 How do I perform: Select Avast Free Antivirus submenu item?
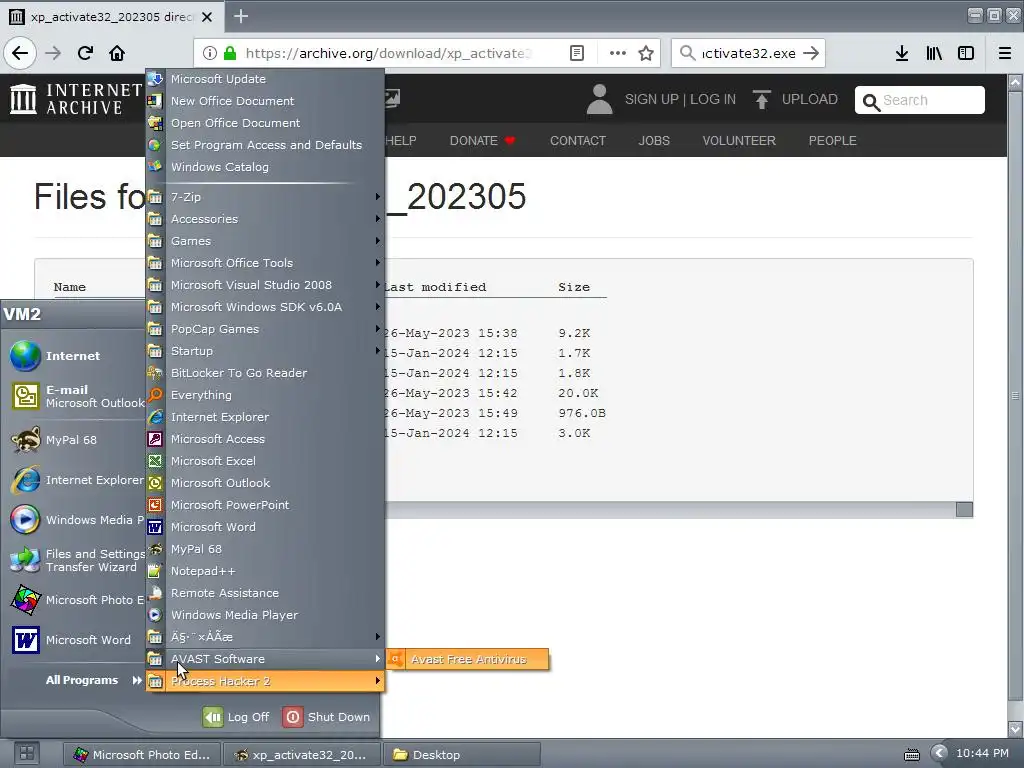click(468, 659)
